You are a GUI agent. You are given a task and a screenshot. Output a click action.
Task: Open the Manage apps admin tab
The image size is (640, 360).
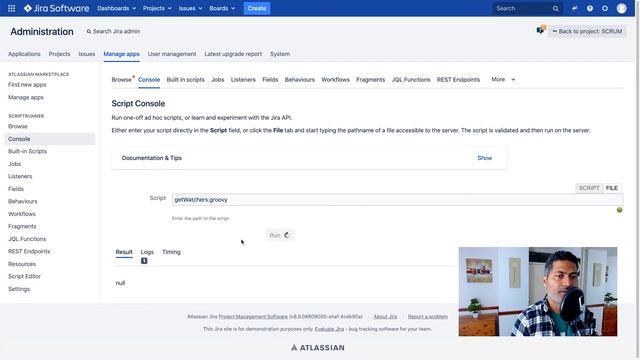(x=121, y=54)
